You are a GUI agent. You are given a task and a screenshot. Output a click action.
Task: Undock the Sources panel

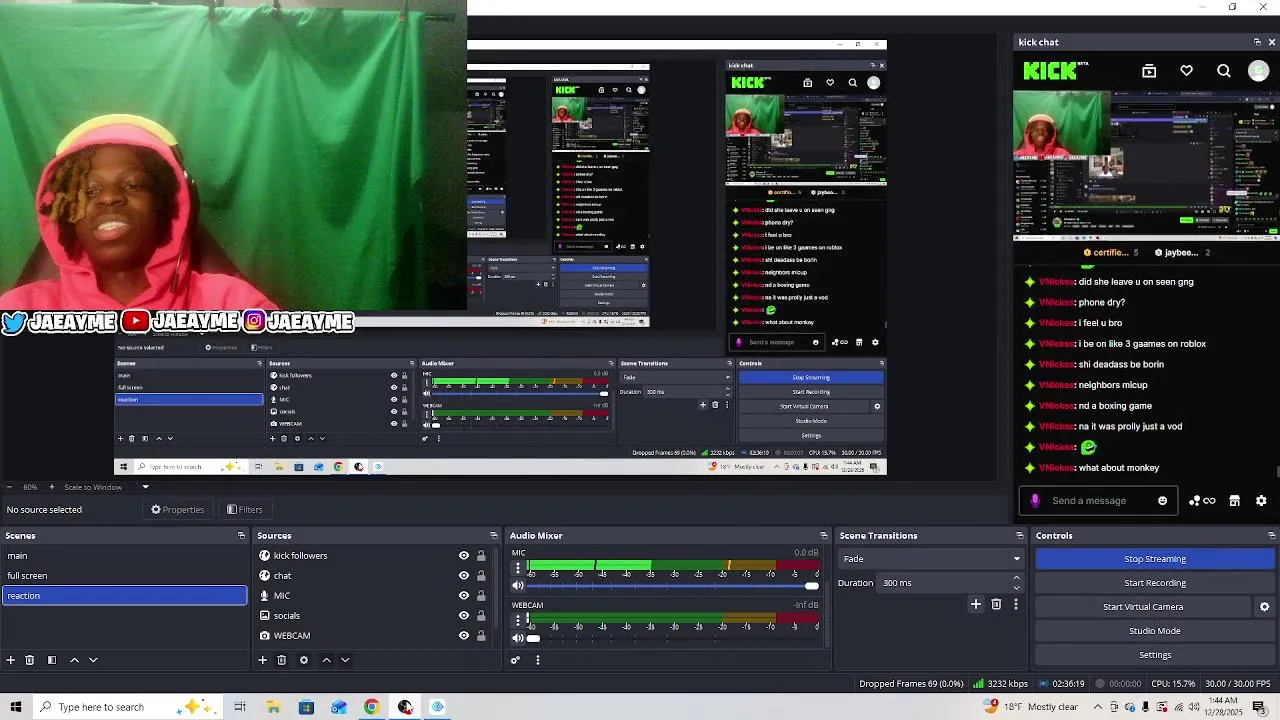[493, 536]
